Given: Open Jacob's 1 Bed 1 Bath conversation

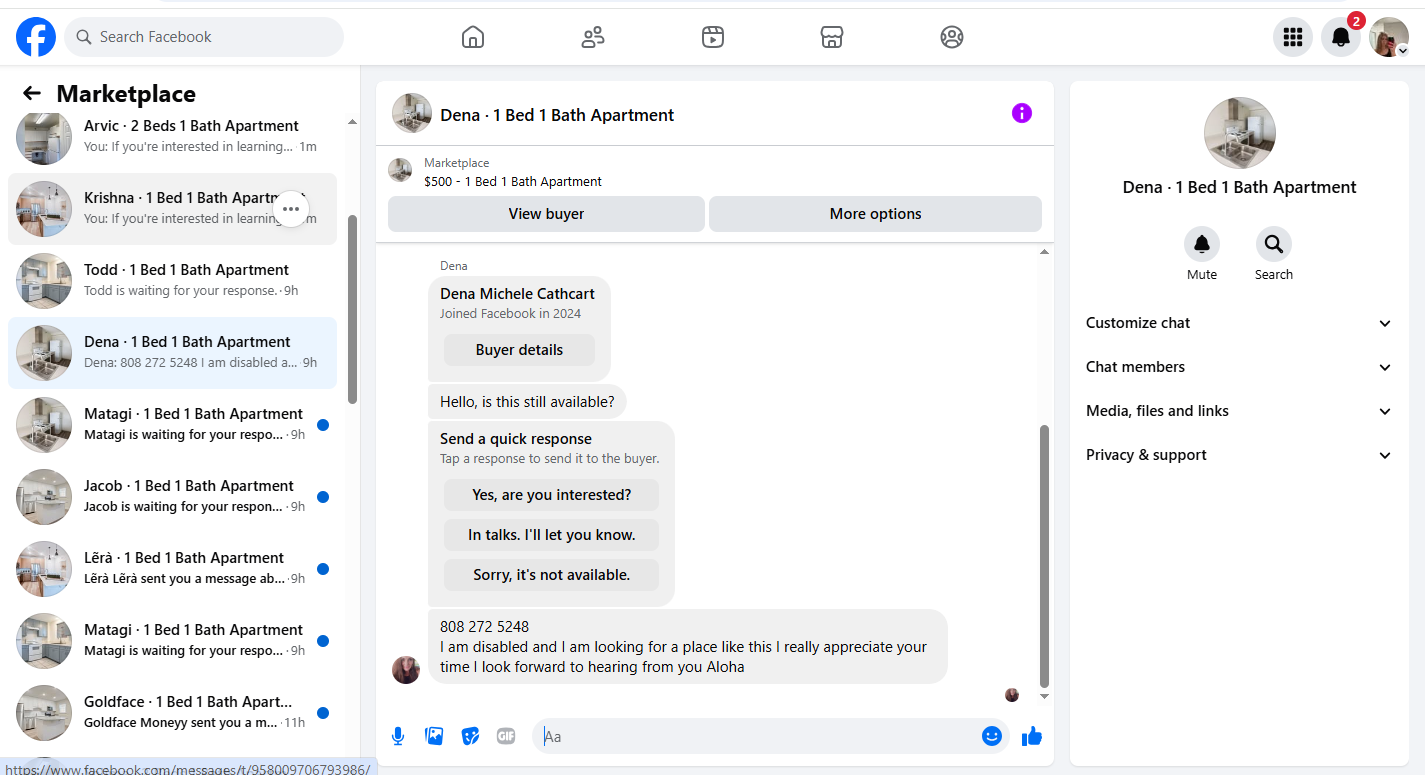Looking at the screenshot, I should coord(172,497).
